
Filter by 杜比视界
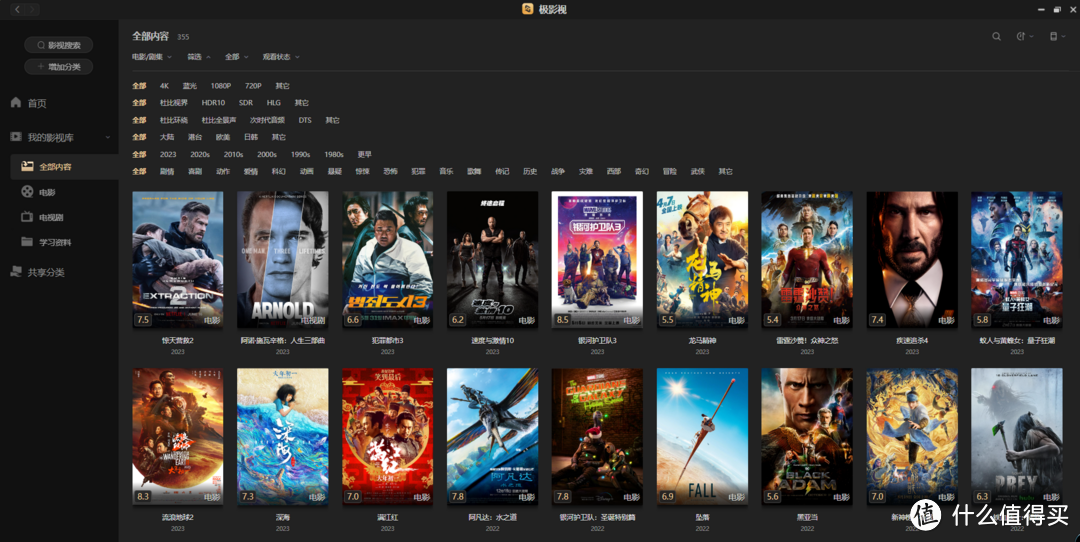click(174, 103)
